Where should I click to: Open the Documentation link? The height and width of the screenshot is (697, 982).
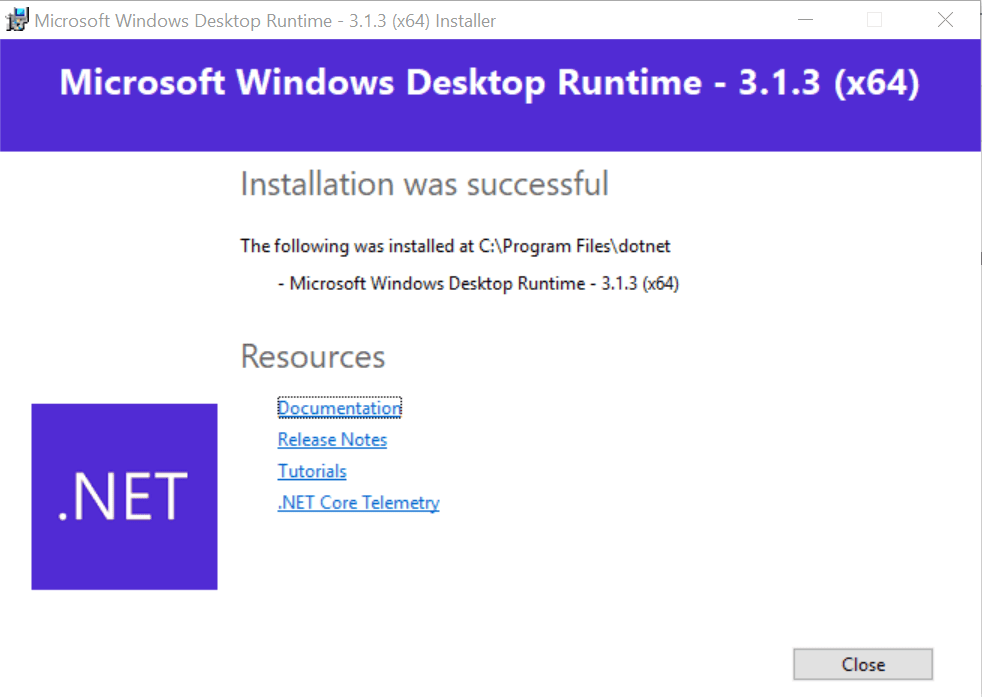click(339, 408)
